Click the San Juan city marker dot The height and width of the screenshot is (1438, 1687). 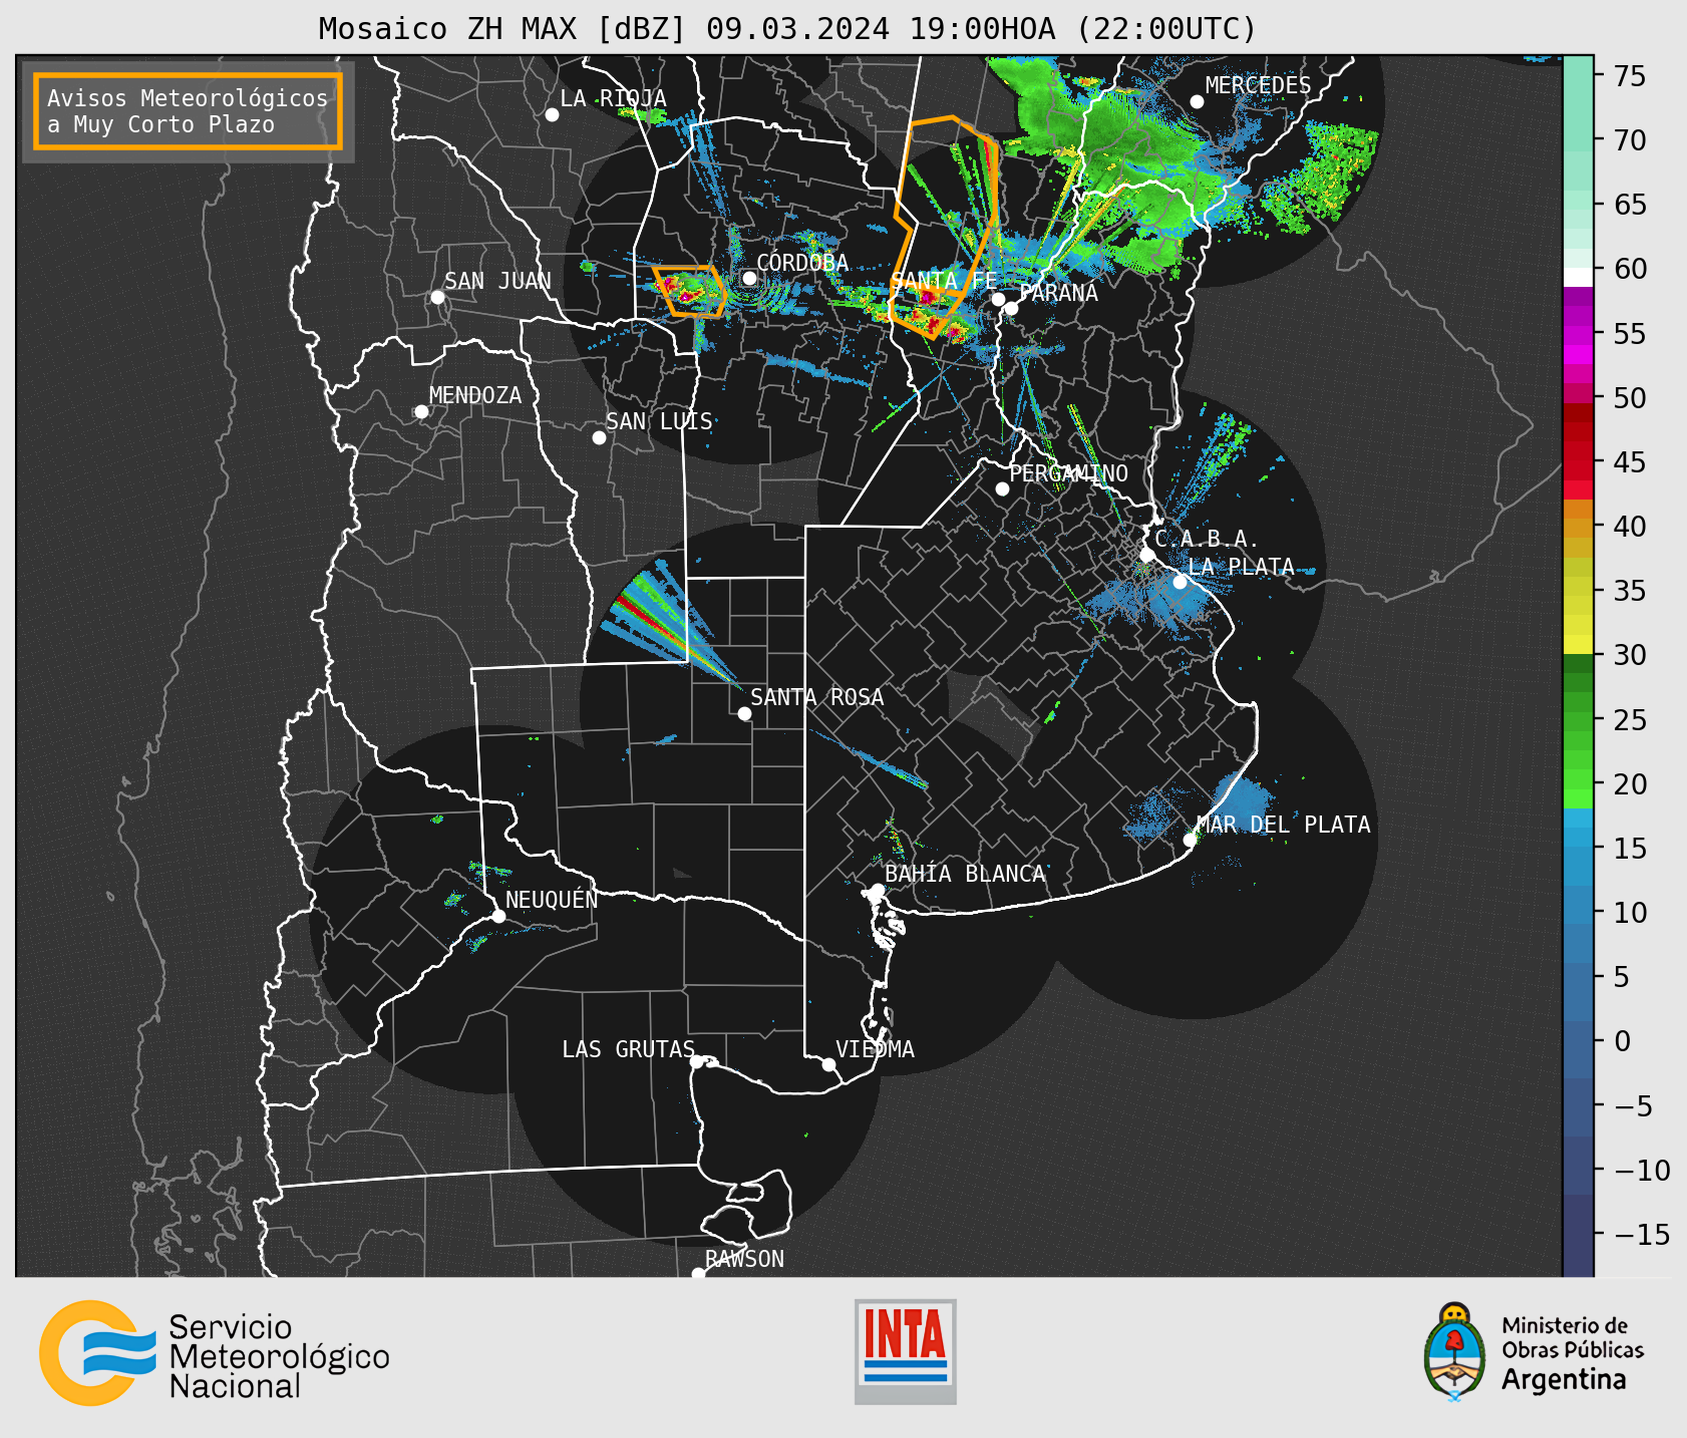[437, 297]
